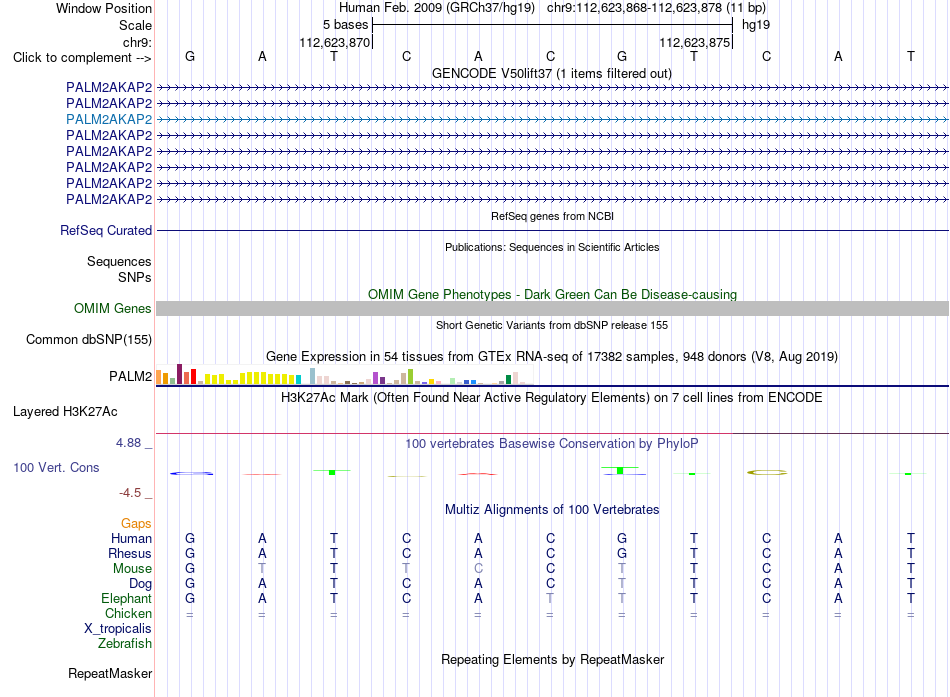Select the Dog alignment row label

click(x=140, y=584)
